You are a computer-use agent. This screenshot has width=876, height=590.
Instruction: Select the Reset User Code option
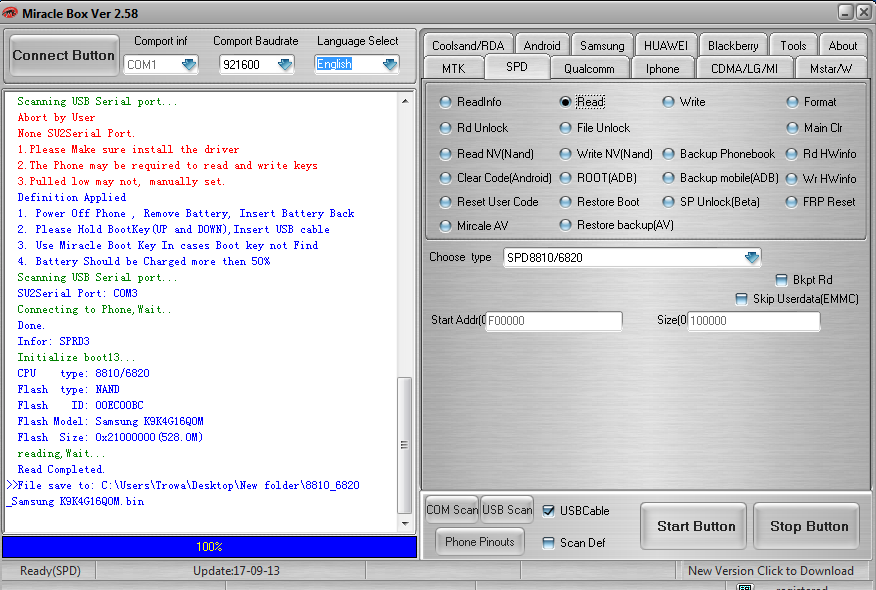click(445, 202)
